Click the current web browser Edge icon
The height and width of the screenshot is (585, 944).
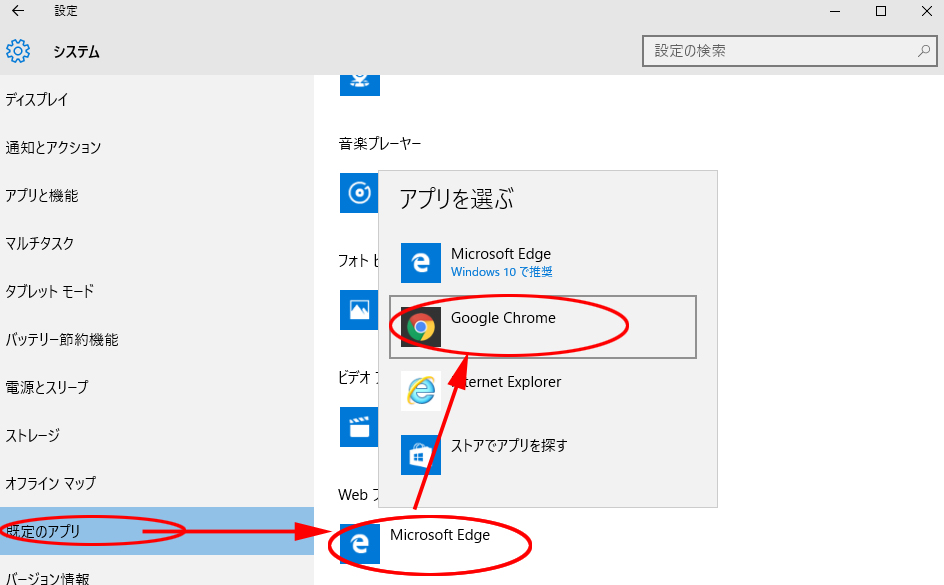click(x=359, y=543)
